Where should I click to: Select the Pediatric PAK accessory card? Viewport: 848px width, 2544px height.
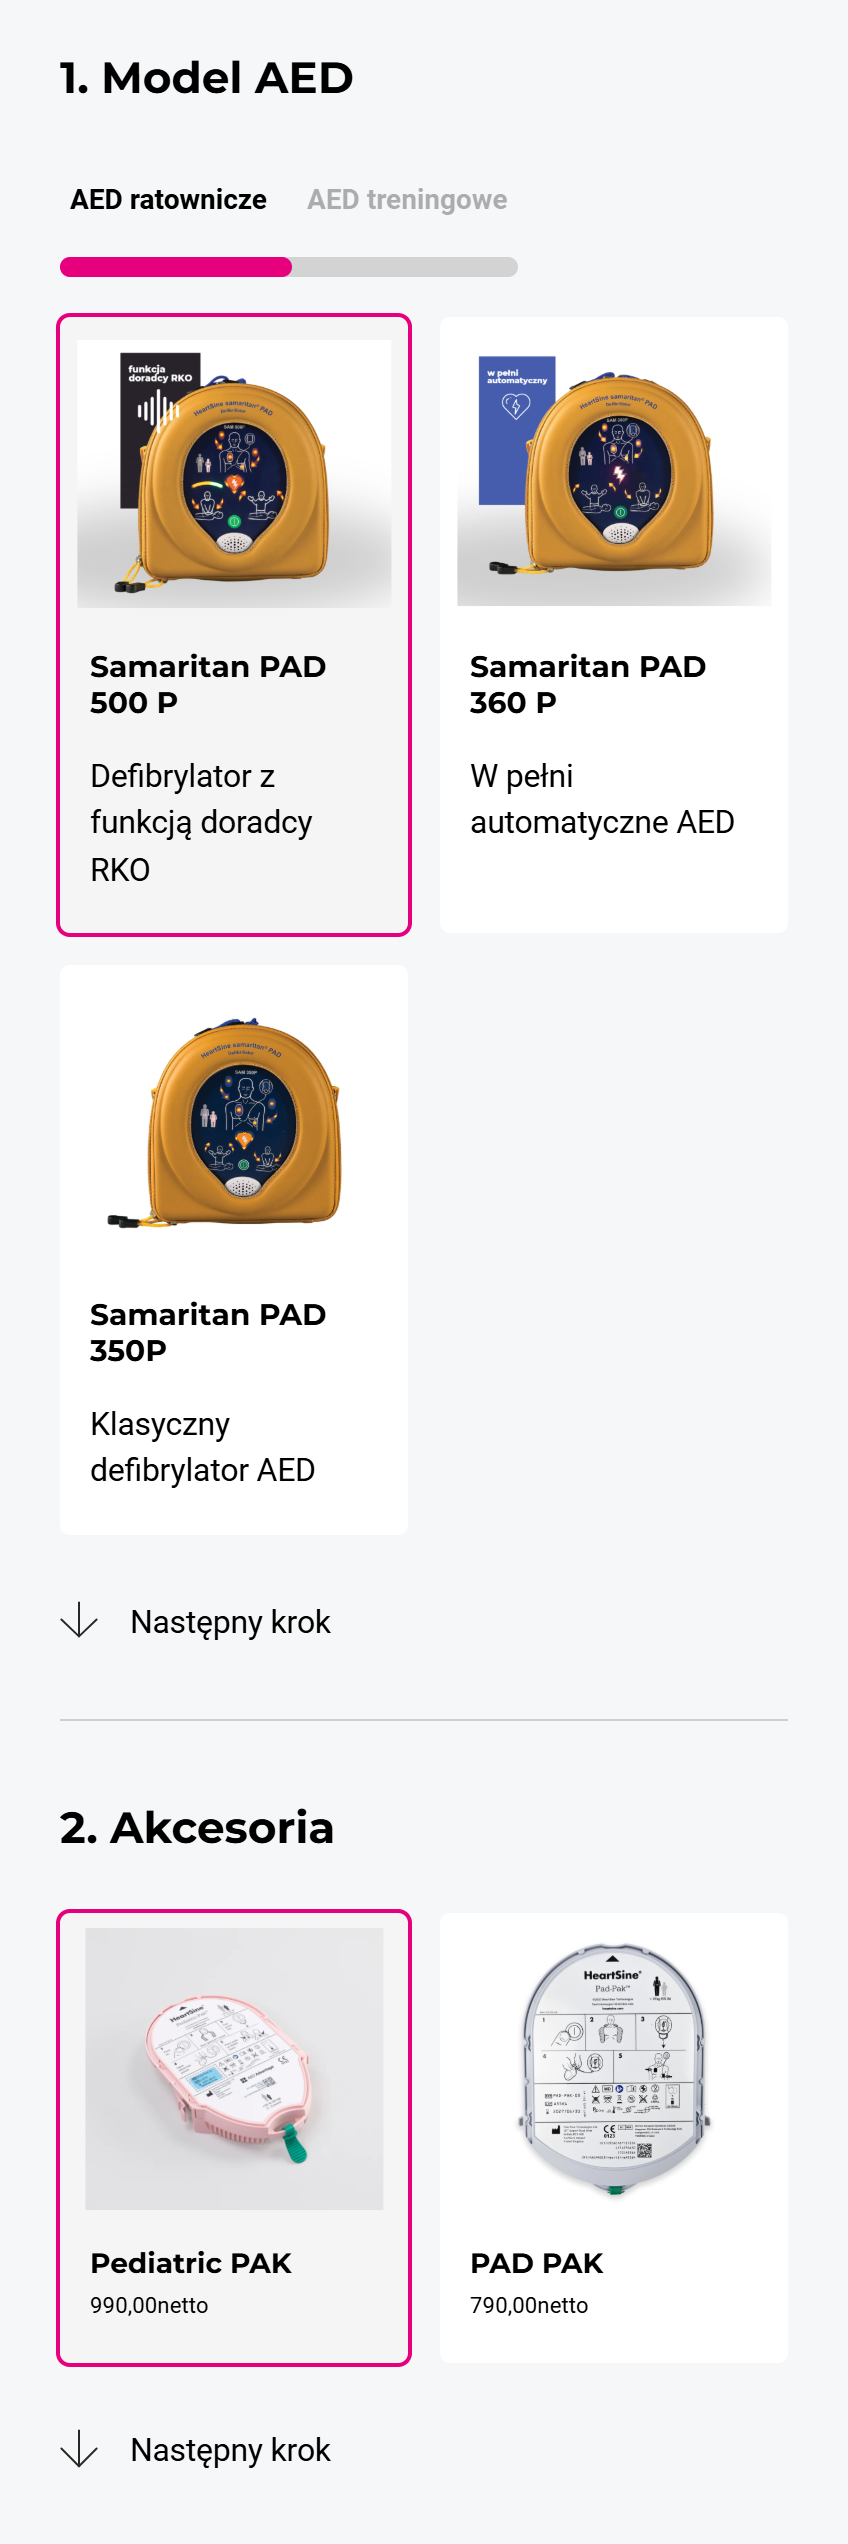coord(234,2138)
